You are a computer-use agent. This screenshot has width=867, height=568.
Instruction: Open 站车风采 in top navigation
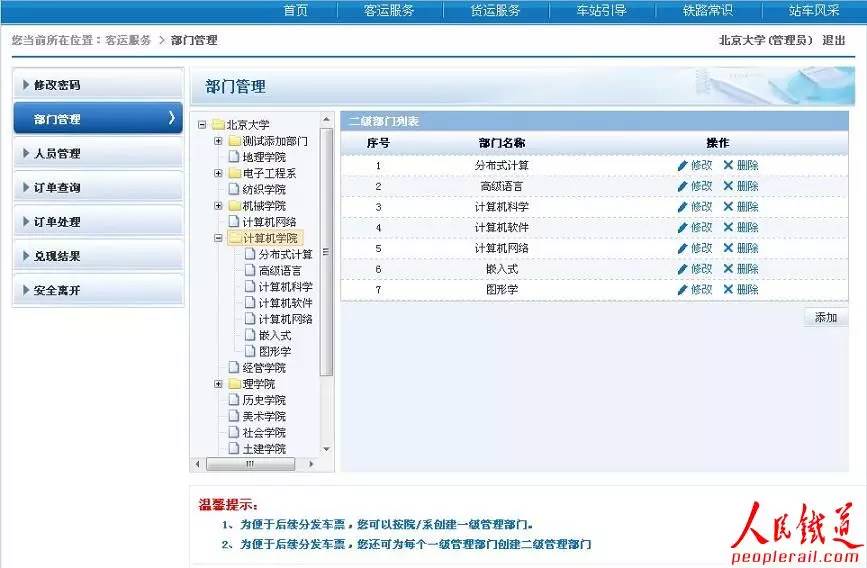coord(814,11)
